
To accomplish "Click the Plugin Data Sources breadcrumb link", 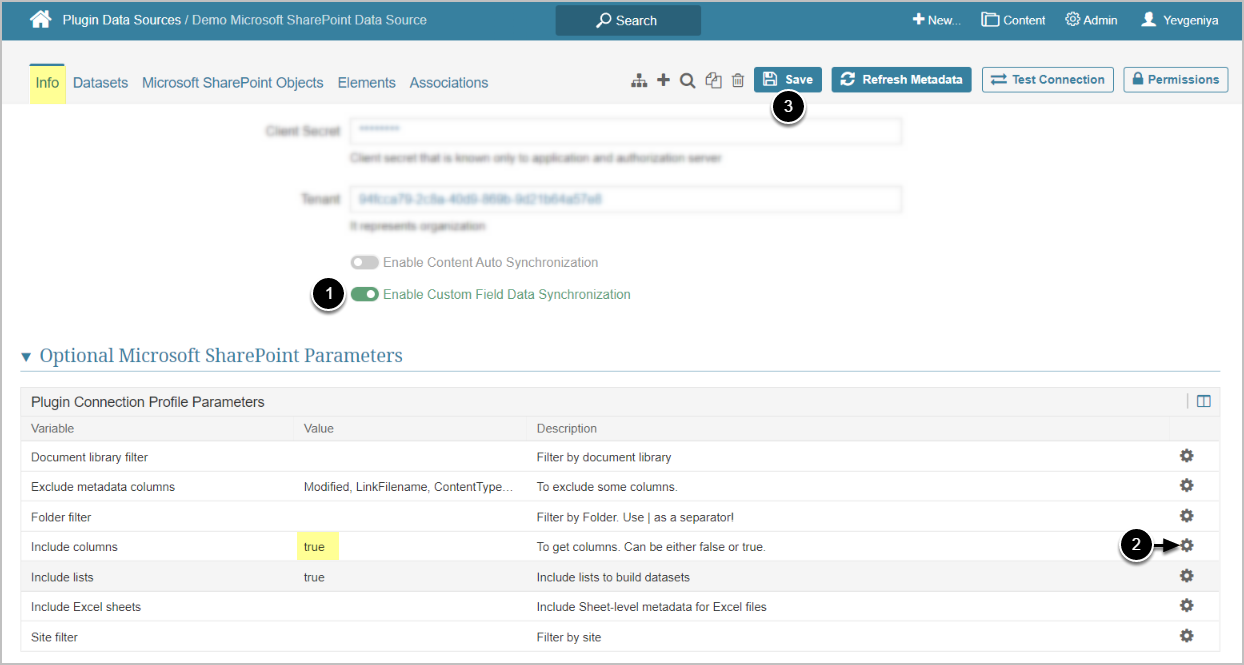I will (x=122, y=20).
